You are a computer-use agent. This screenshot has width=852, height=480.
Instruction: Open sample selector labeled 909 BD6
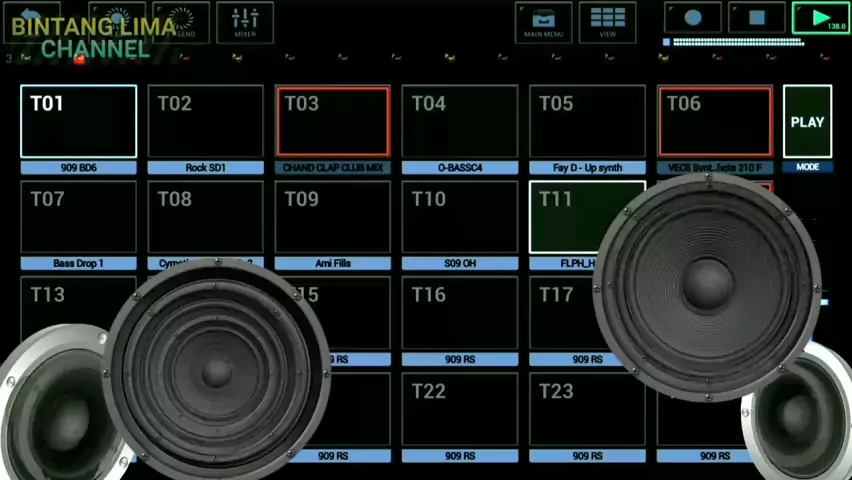click(x=78, y=168)
